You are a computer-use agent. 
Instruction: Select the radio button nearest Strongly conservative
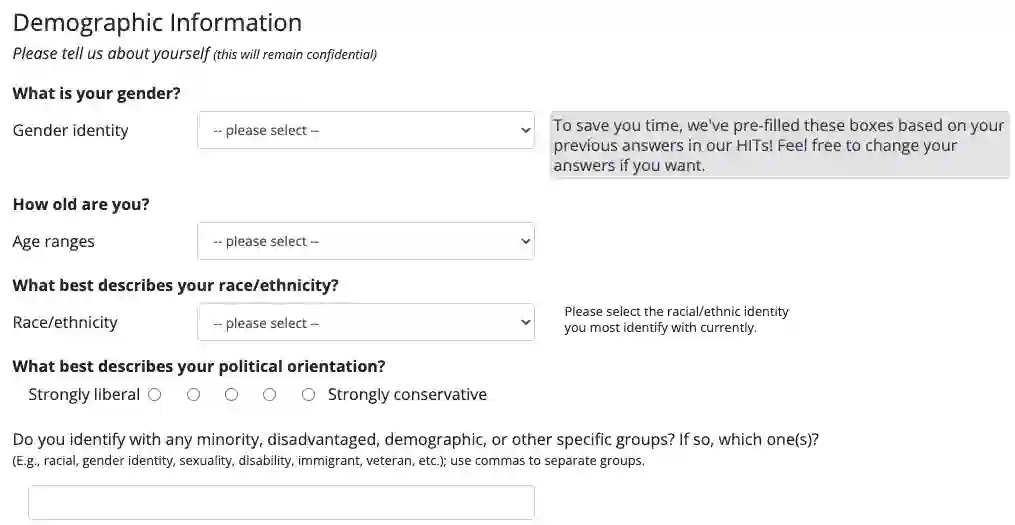[x=308, y=395]
